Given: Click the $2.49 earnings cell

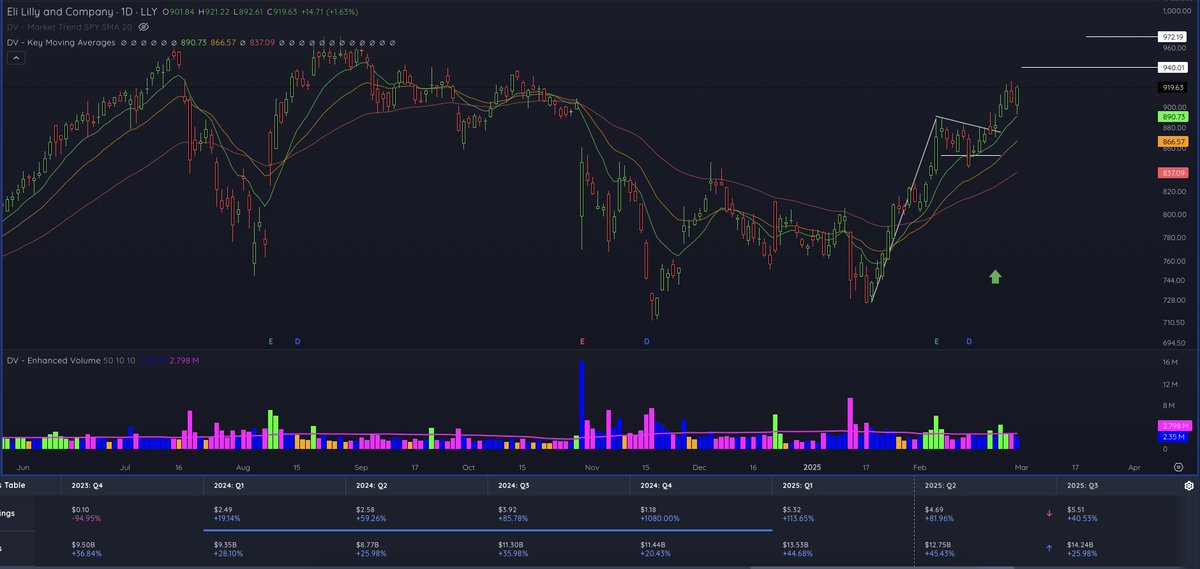Looking at the screenshot, I should tap(224, 509).
